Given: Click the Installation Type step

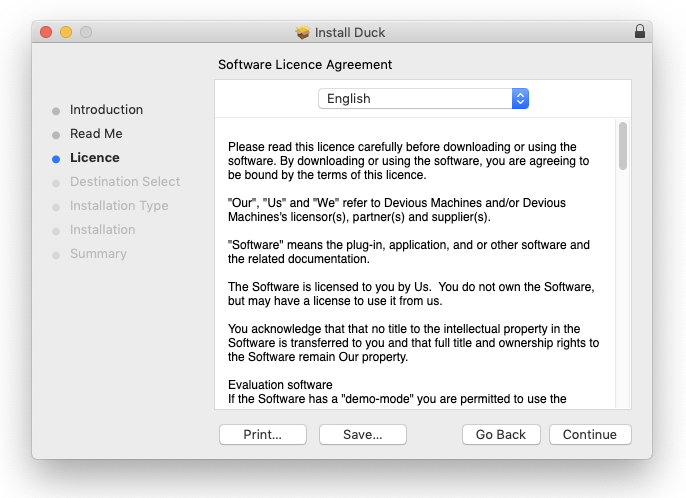Looking at the screenshot, I should coord(119,206).
